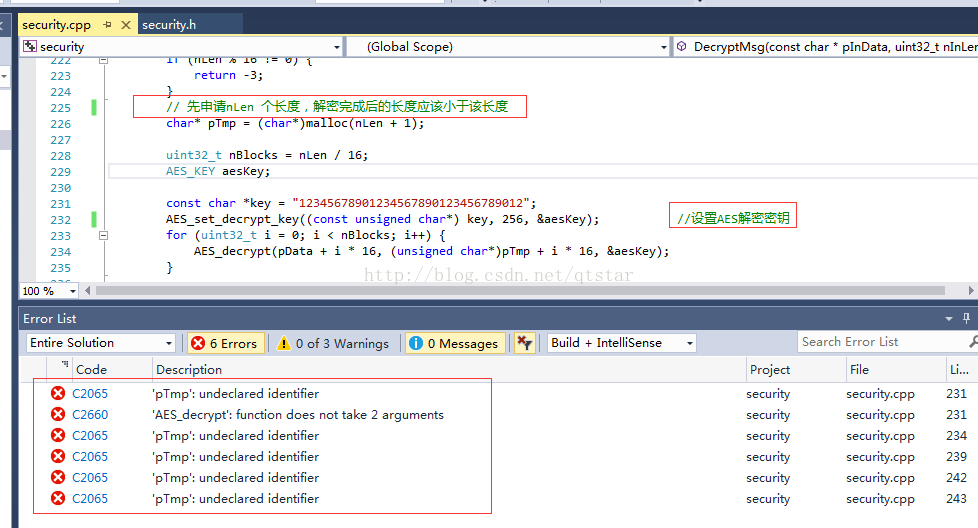Open the security project scope dropdown
This screenshot has height=528, width=978.
(336, 47)
